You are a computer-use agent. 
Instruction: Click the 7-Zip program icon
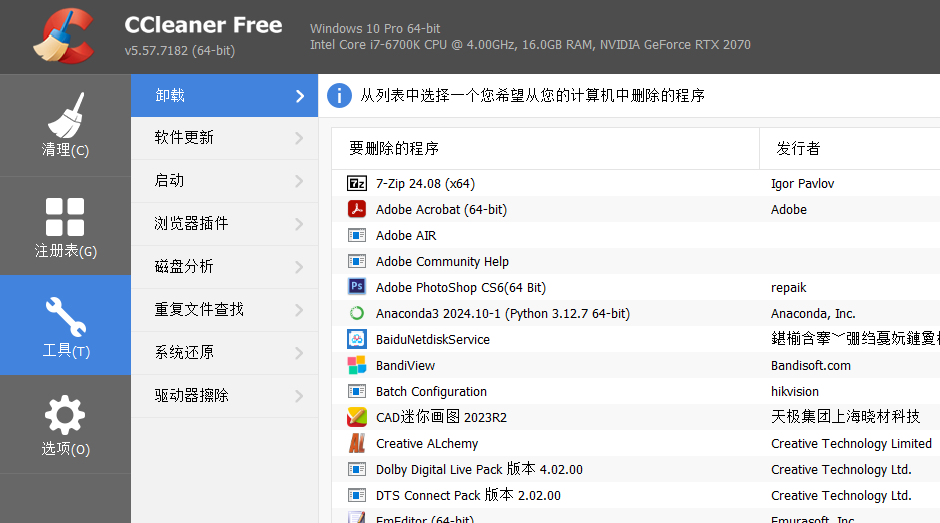tap(357, 183)
